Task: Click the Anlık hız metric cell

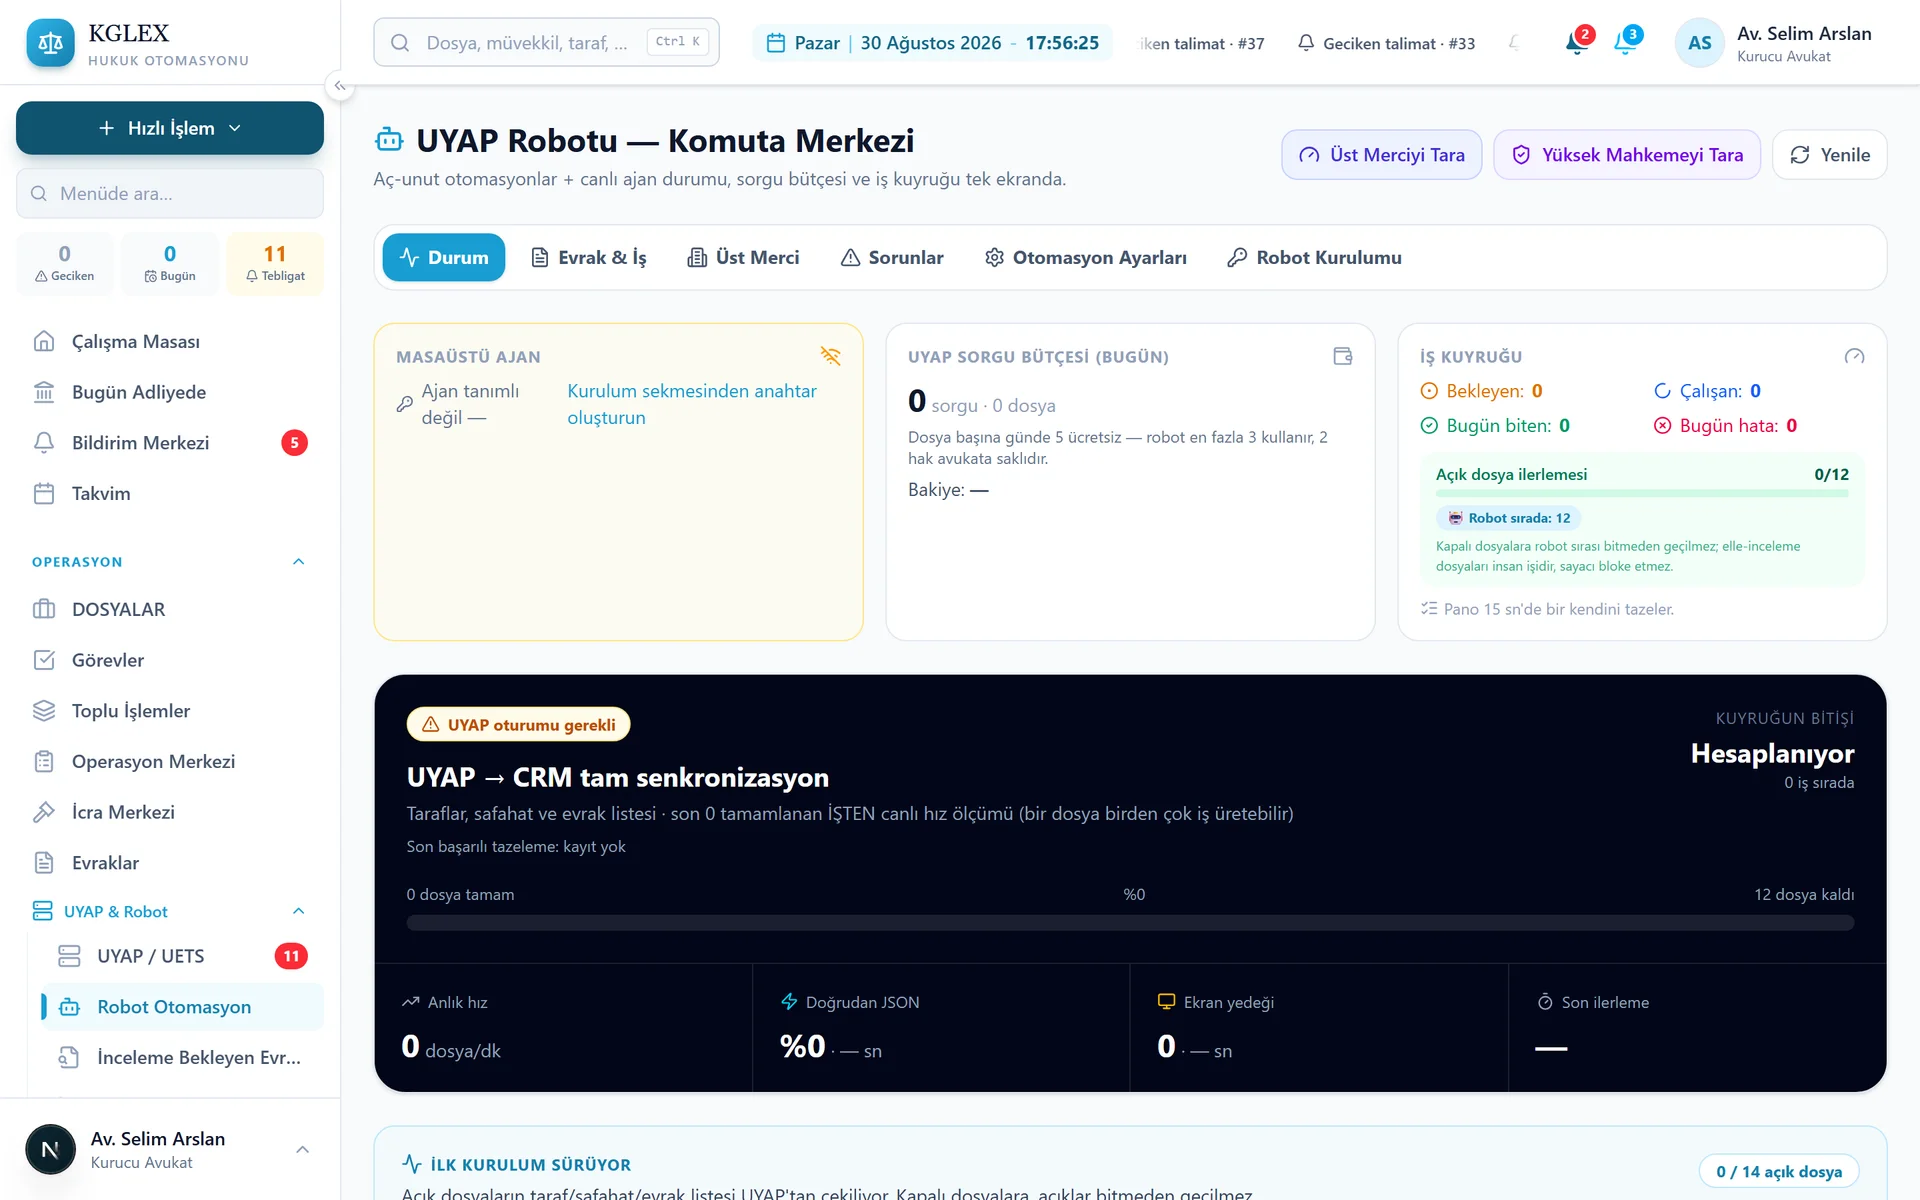Action: coord(564,1028)
